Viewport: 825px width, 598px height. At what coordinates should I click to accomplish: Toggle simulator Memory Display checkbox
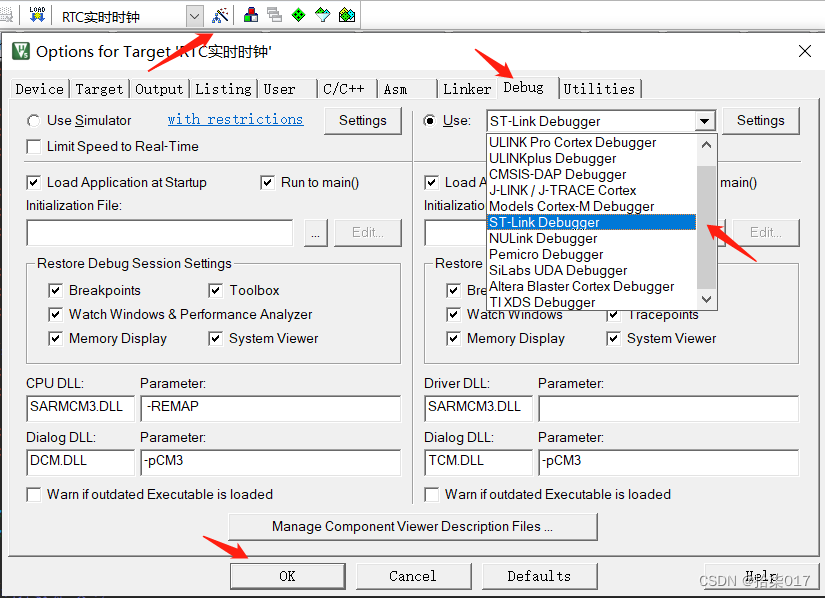click(x=55, y=338)
